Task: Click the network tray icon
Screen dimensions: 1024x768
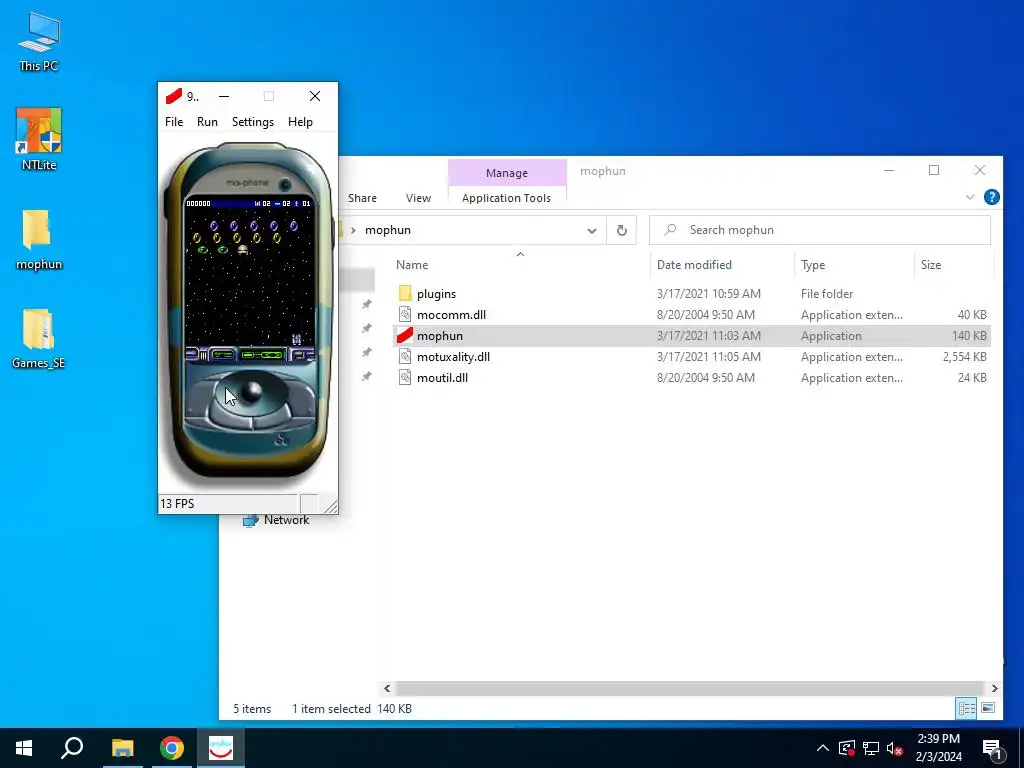Action: [x=871, y=748]
